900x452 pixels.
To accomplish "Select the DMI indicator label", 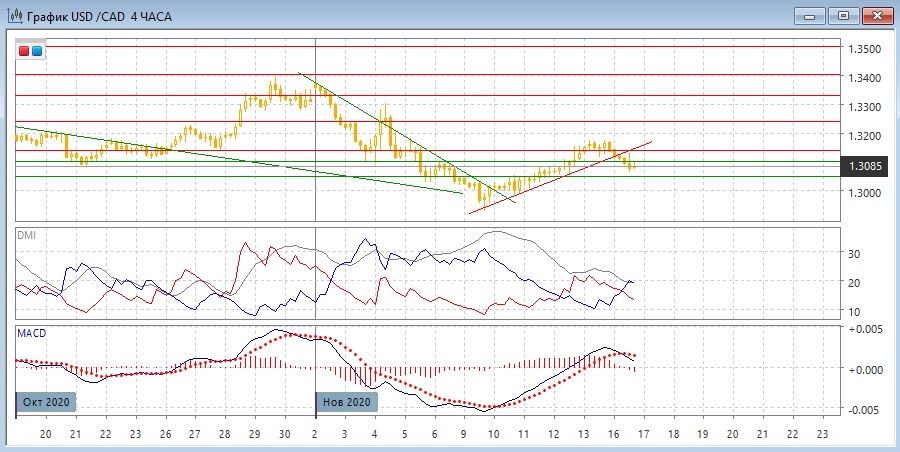I will click(25, 234).
